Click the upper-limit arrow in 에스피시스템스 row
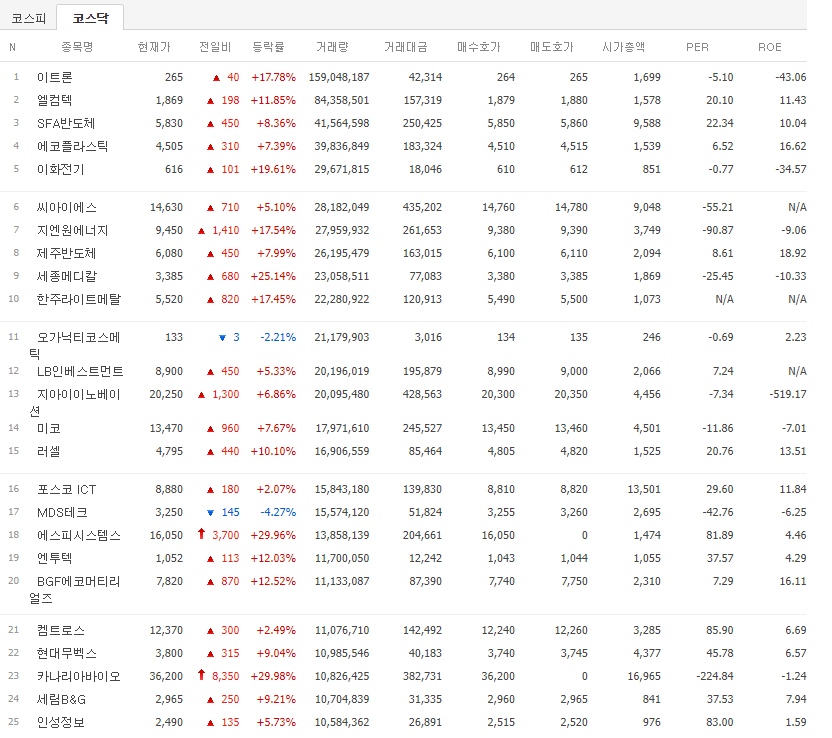Viewport: 832px width, 738px height. coord(201,534)
